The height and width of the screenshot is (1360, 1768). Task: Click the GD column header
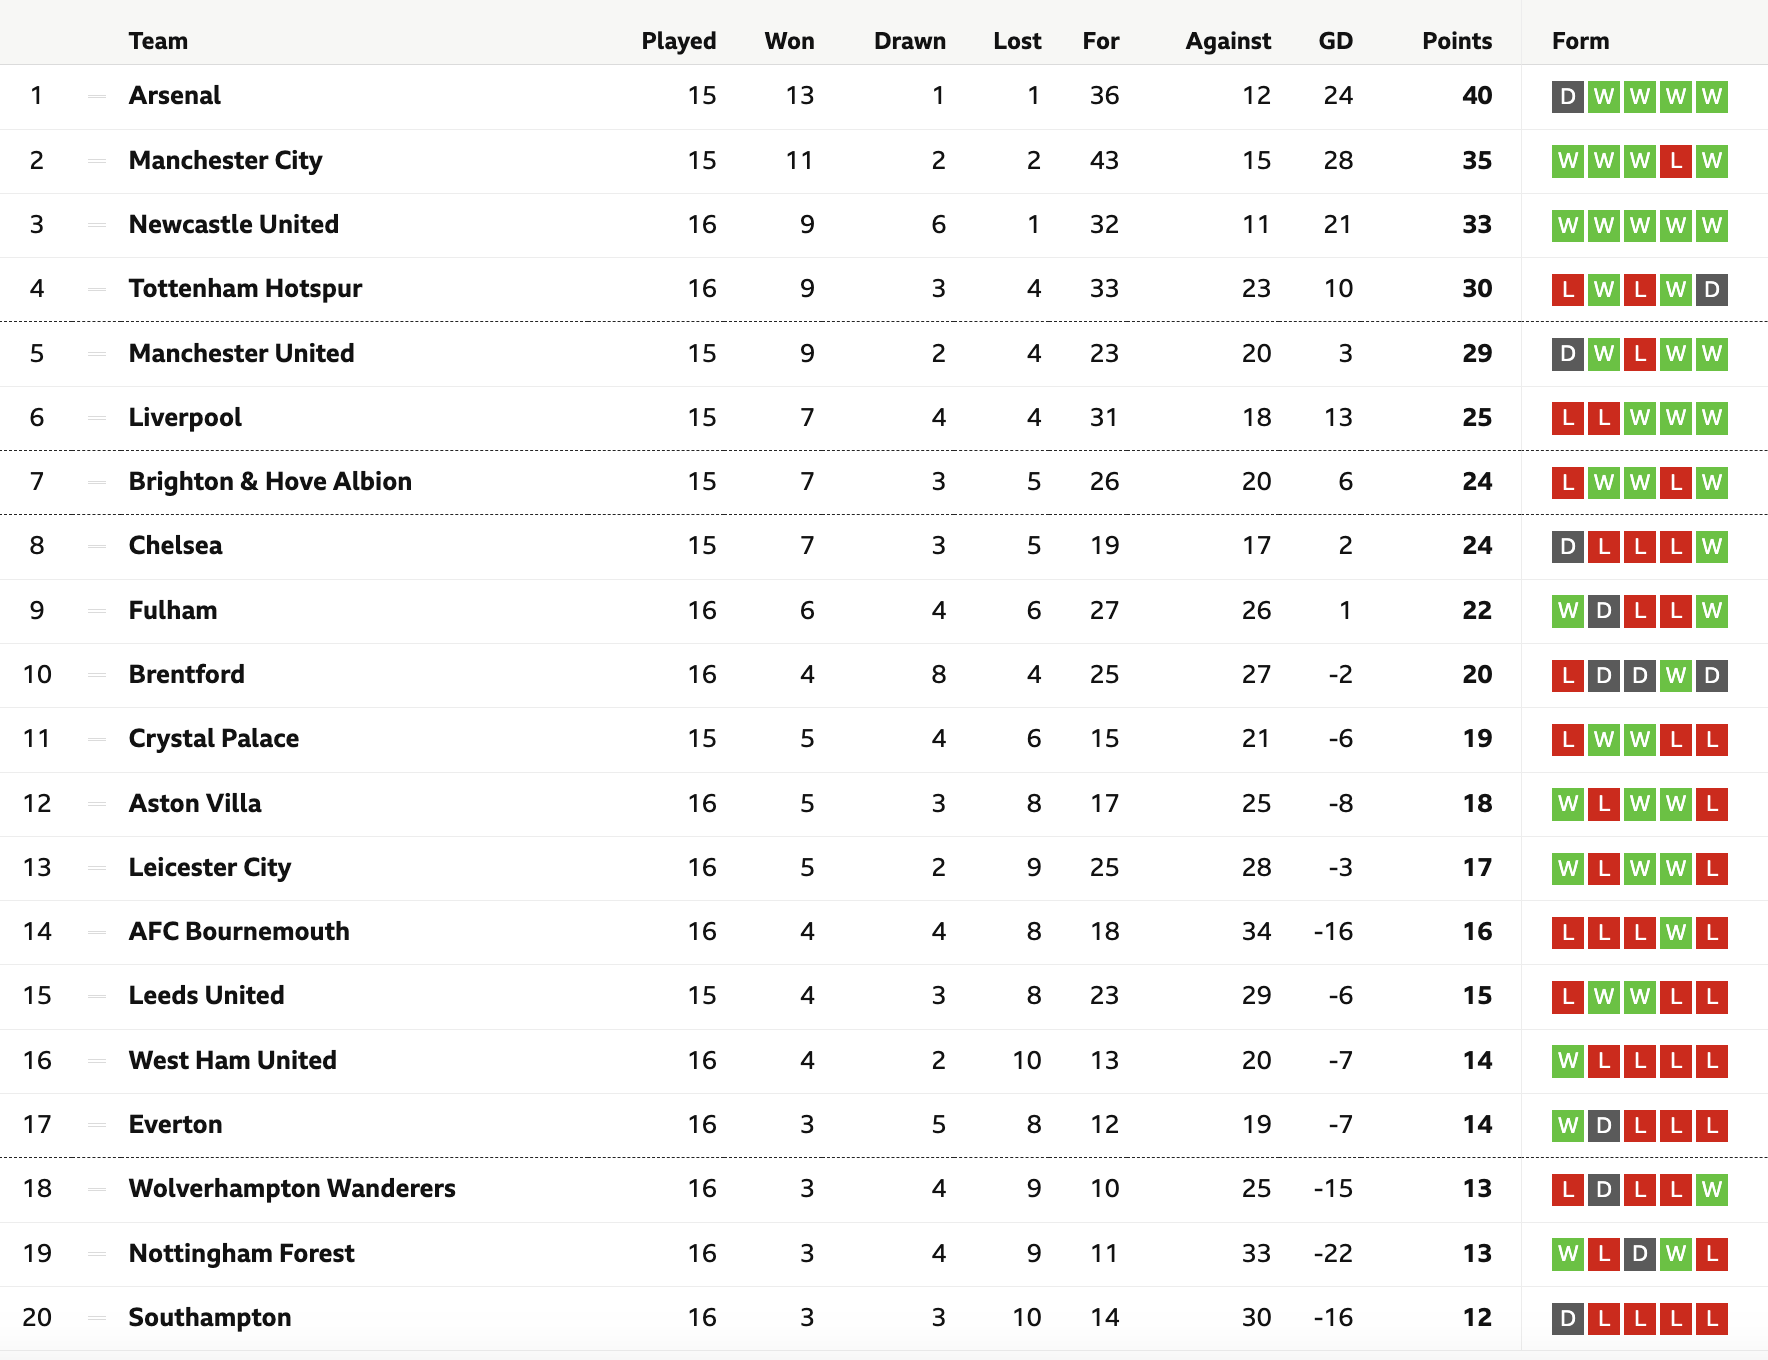(1335, 41)
